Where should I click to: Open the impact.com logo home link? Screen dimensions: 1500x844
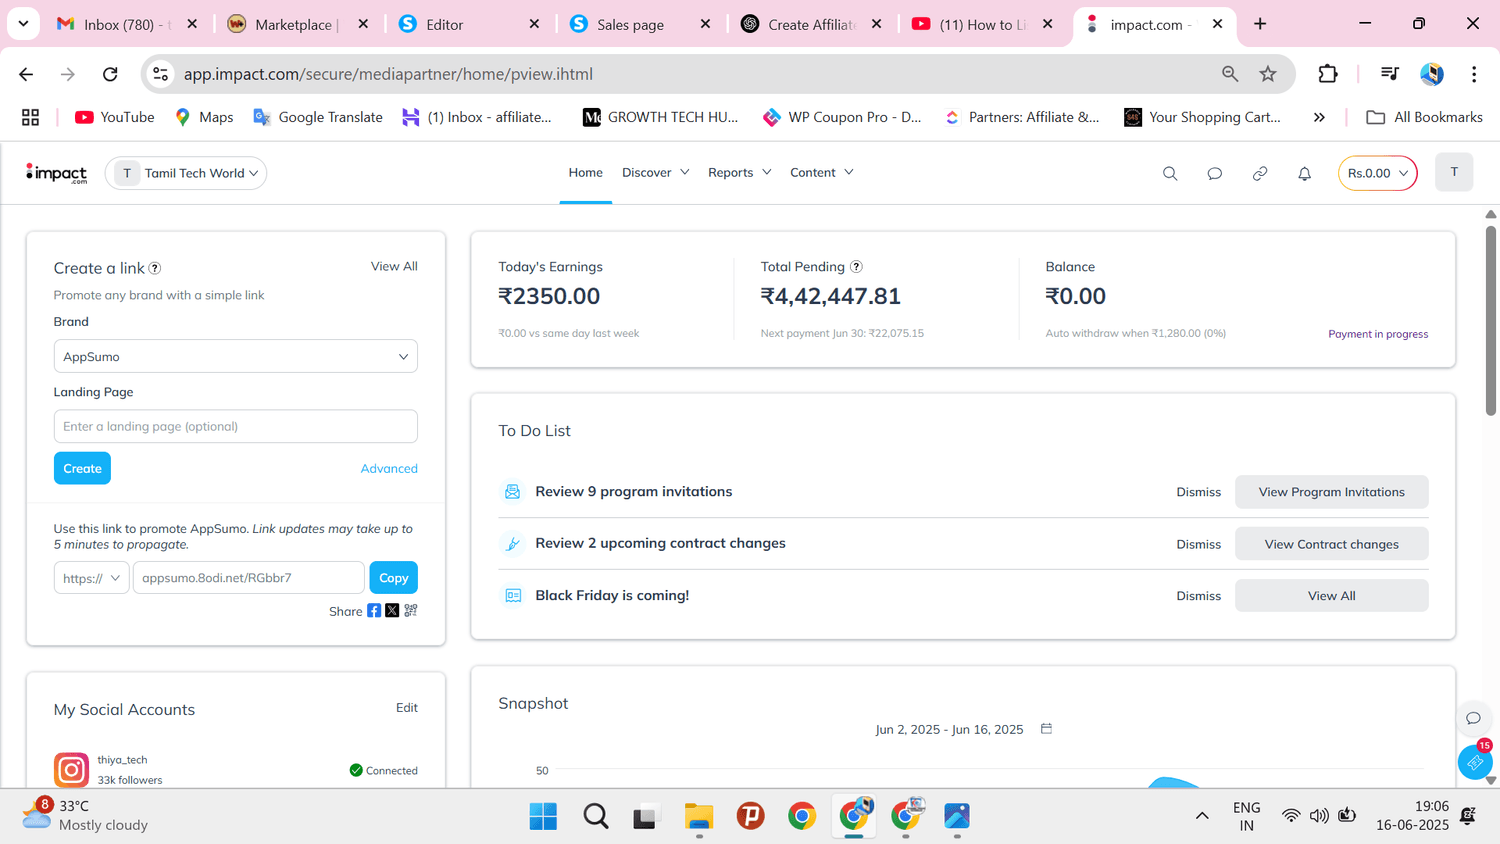tap(56, 173)
